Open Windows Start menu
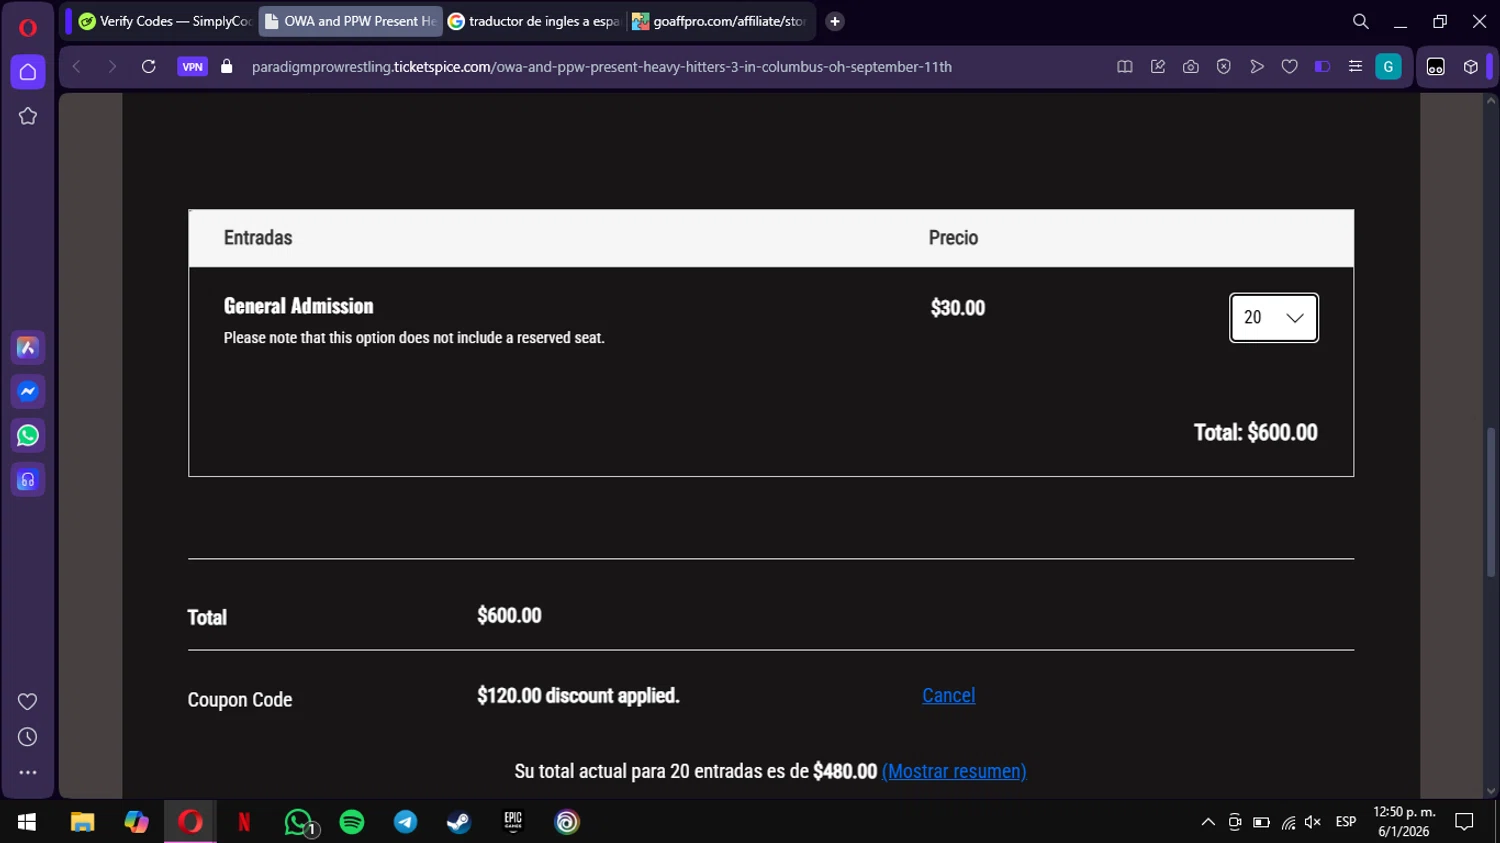The width and height of the screenshot is (1500, 843). coord(27,822)
